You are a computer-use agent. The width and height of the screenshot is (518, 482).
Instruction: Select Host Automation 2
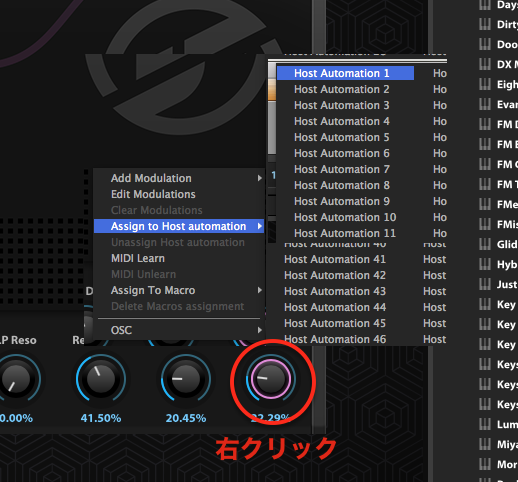[342, 89]
